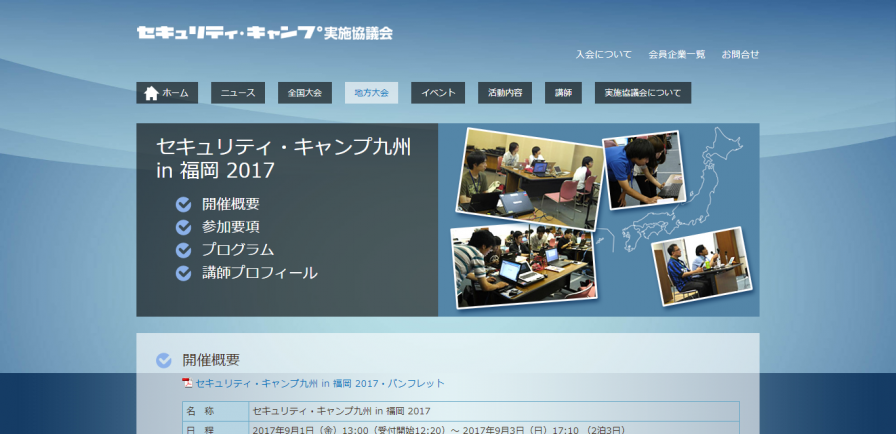This screenshot has width=896, height=434.
Task: Open the 会員企業一覧 link
Action: [x=677, y=55]
